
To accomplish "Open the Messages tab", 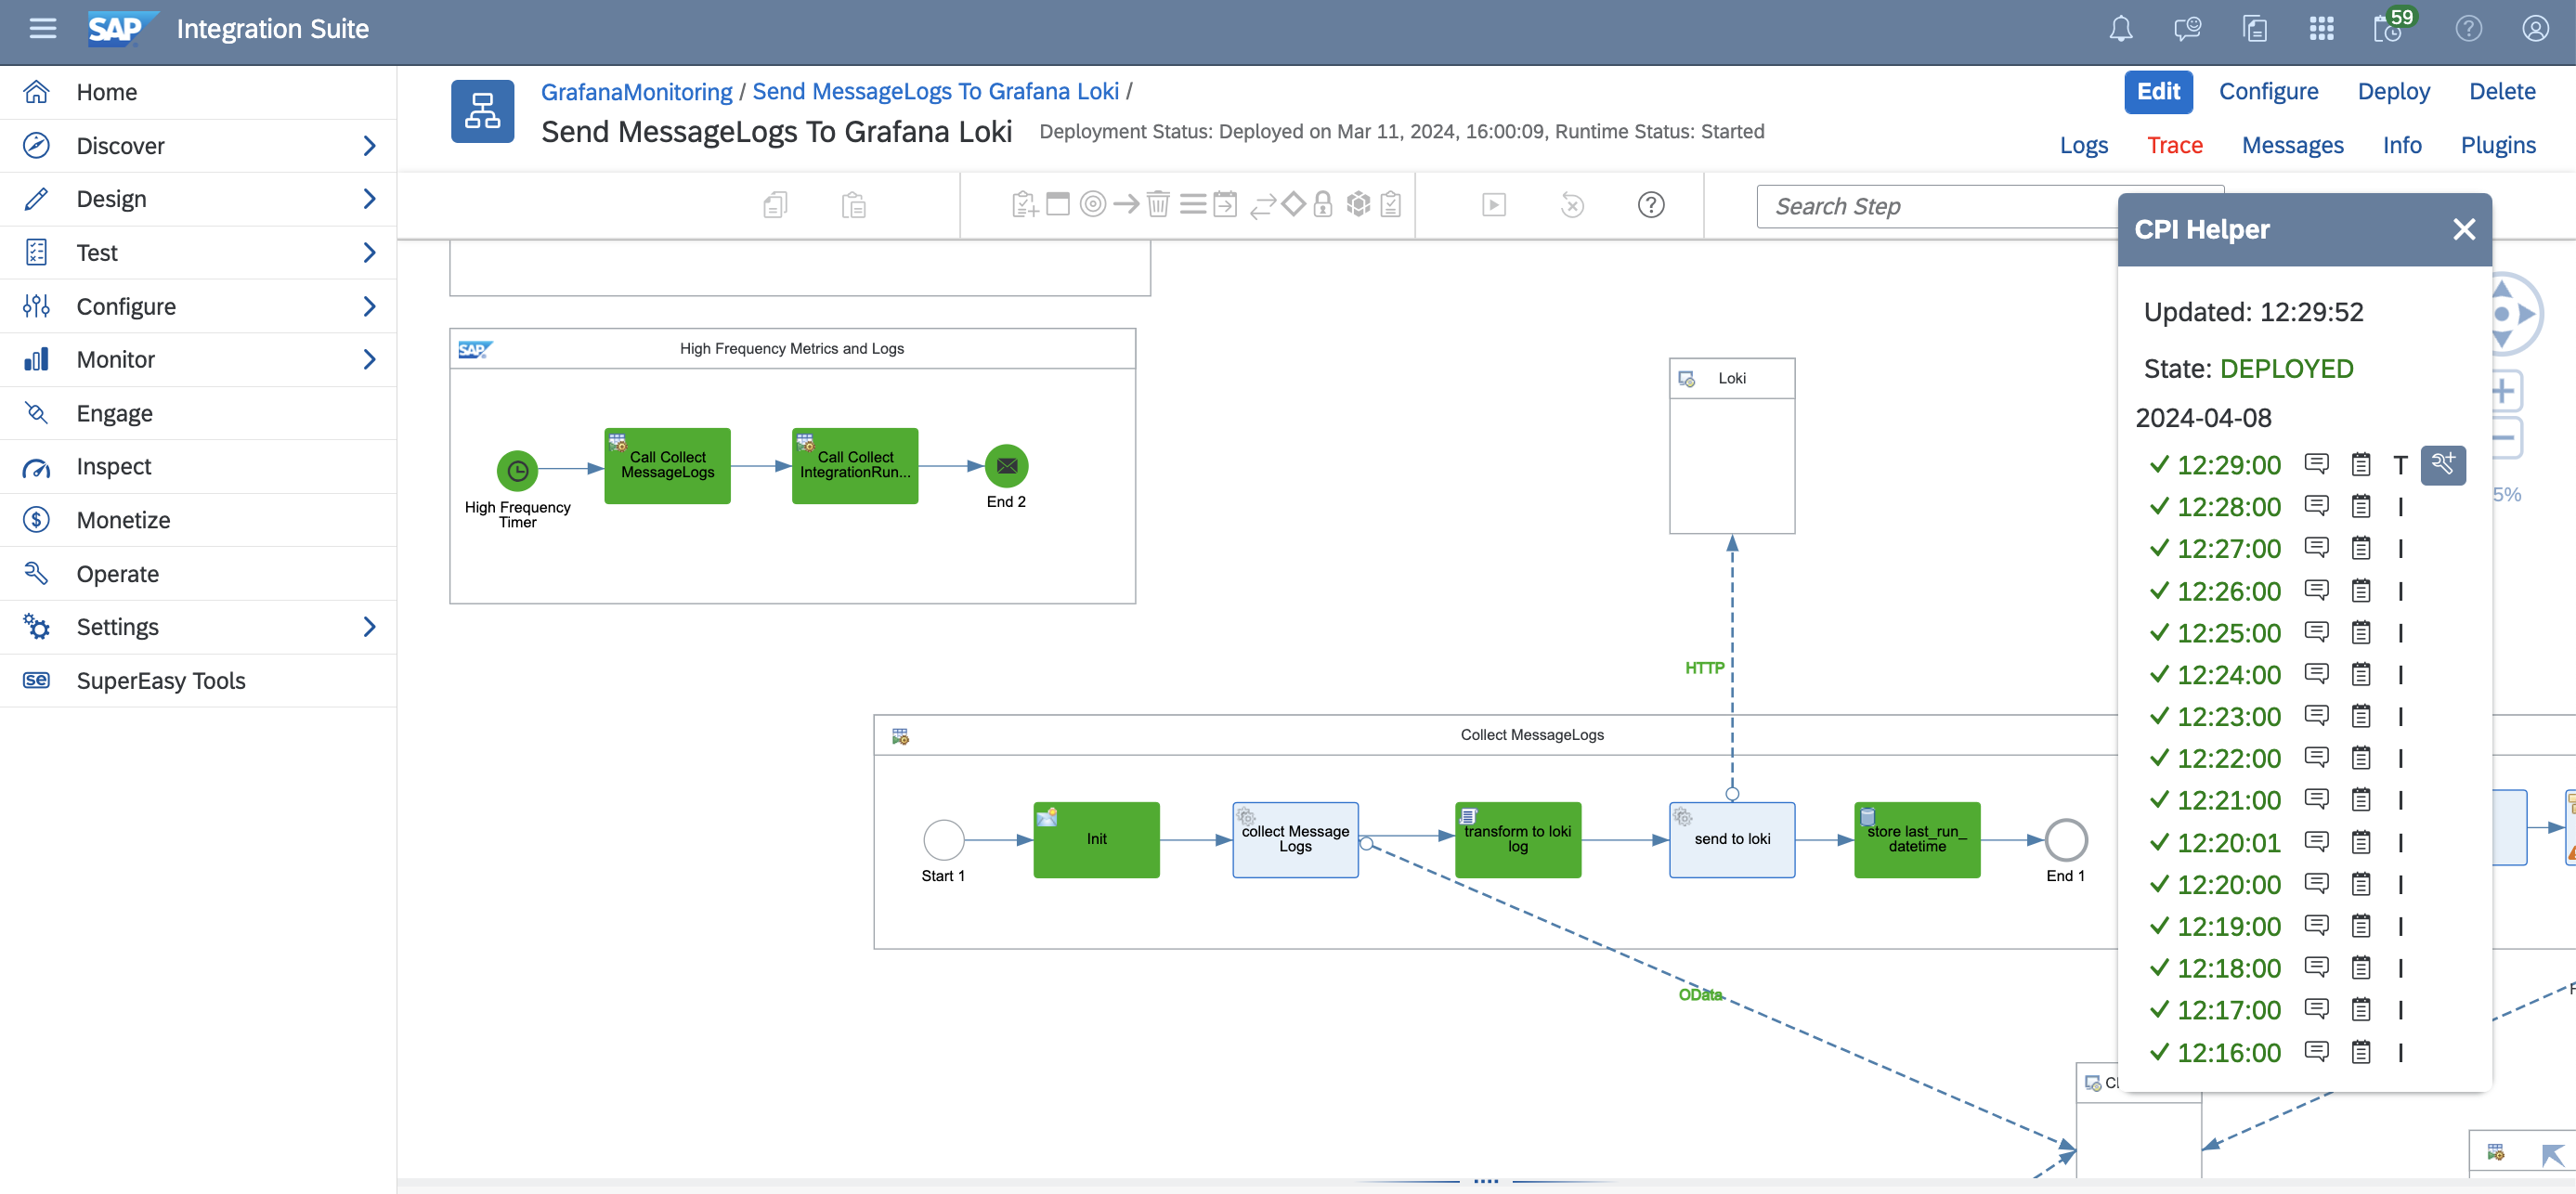I will click(x=2292, y=145).
